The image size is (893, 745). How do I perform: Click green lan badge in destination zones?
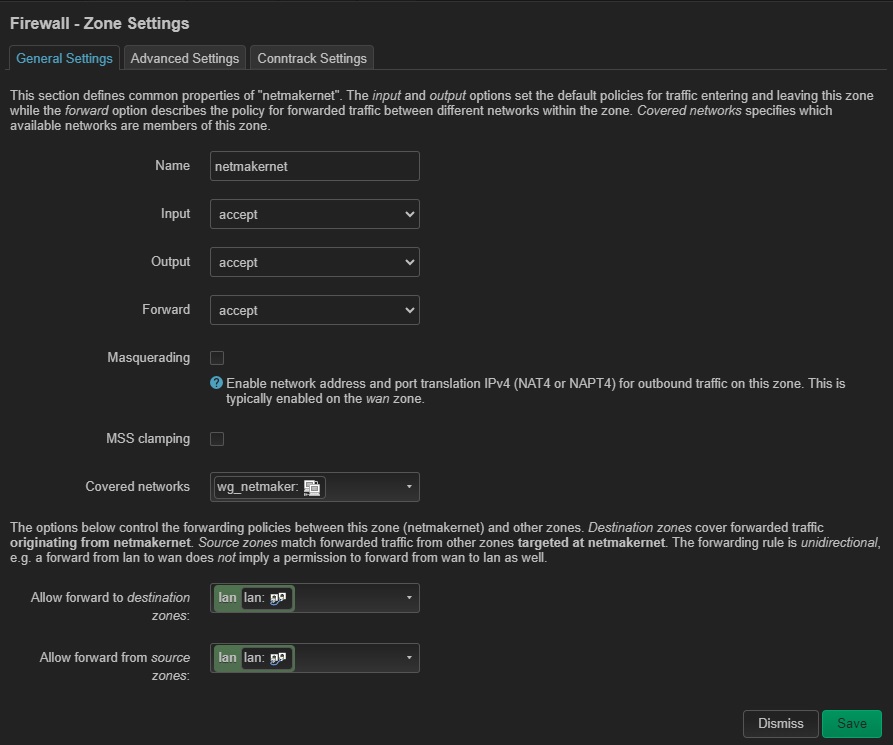227,598
